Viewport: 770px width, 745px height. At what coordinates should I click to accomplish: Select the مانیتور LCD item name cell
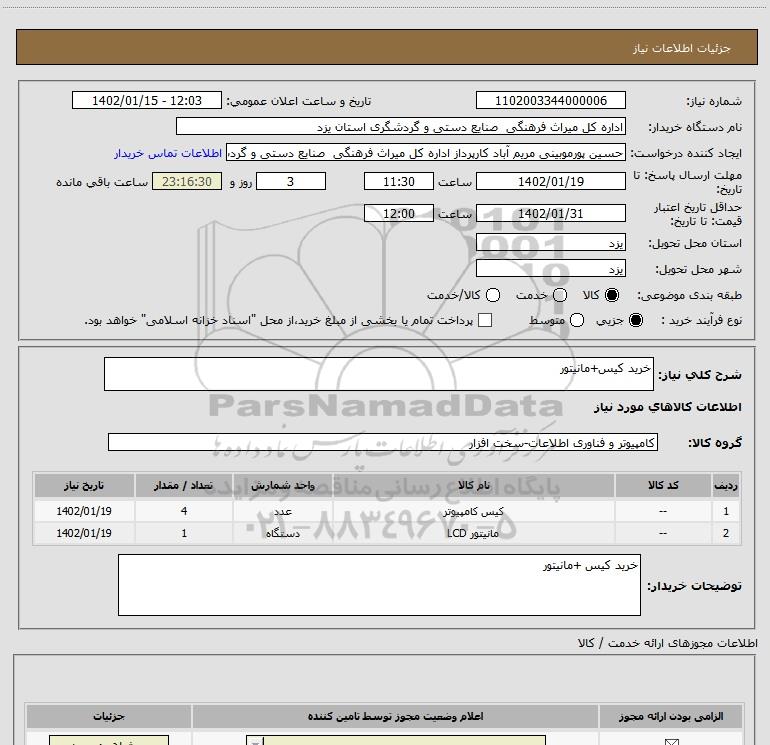tap(473, 533)
